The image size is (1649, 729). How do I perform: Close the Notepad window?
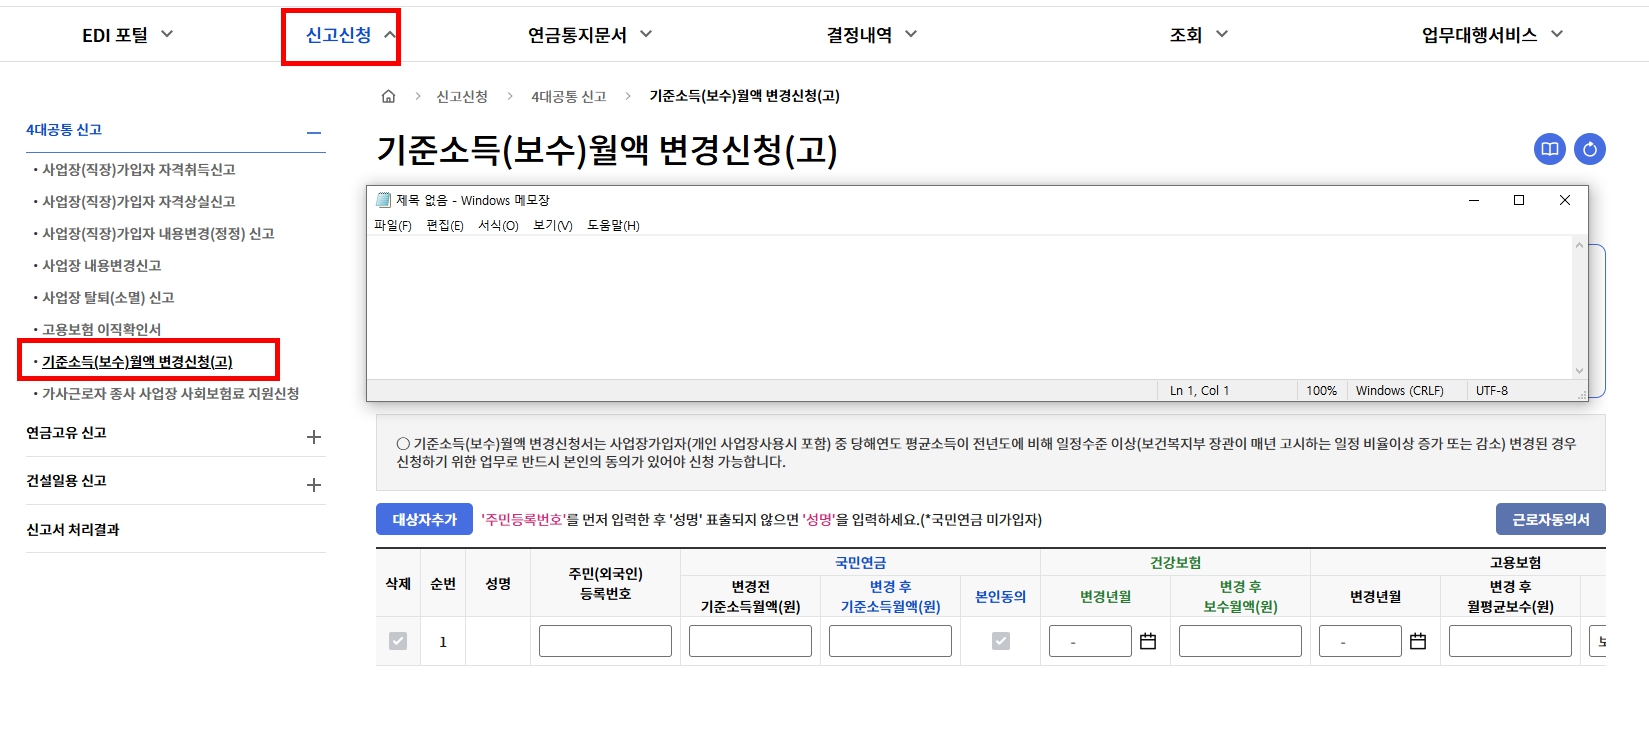(x=1565, y=200)
